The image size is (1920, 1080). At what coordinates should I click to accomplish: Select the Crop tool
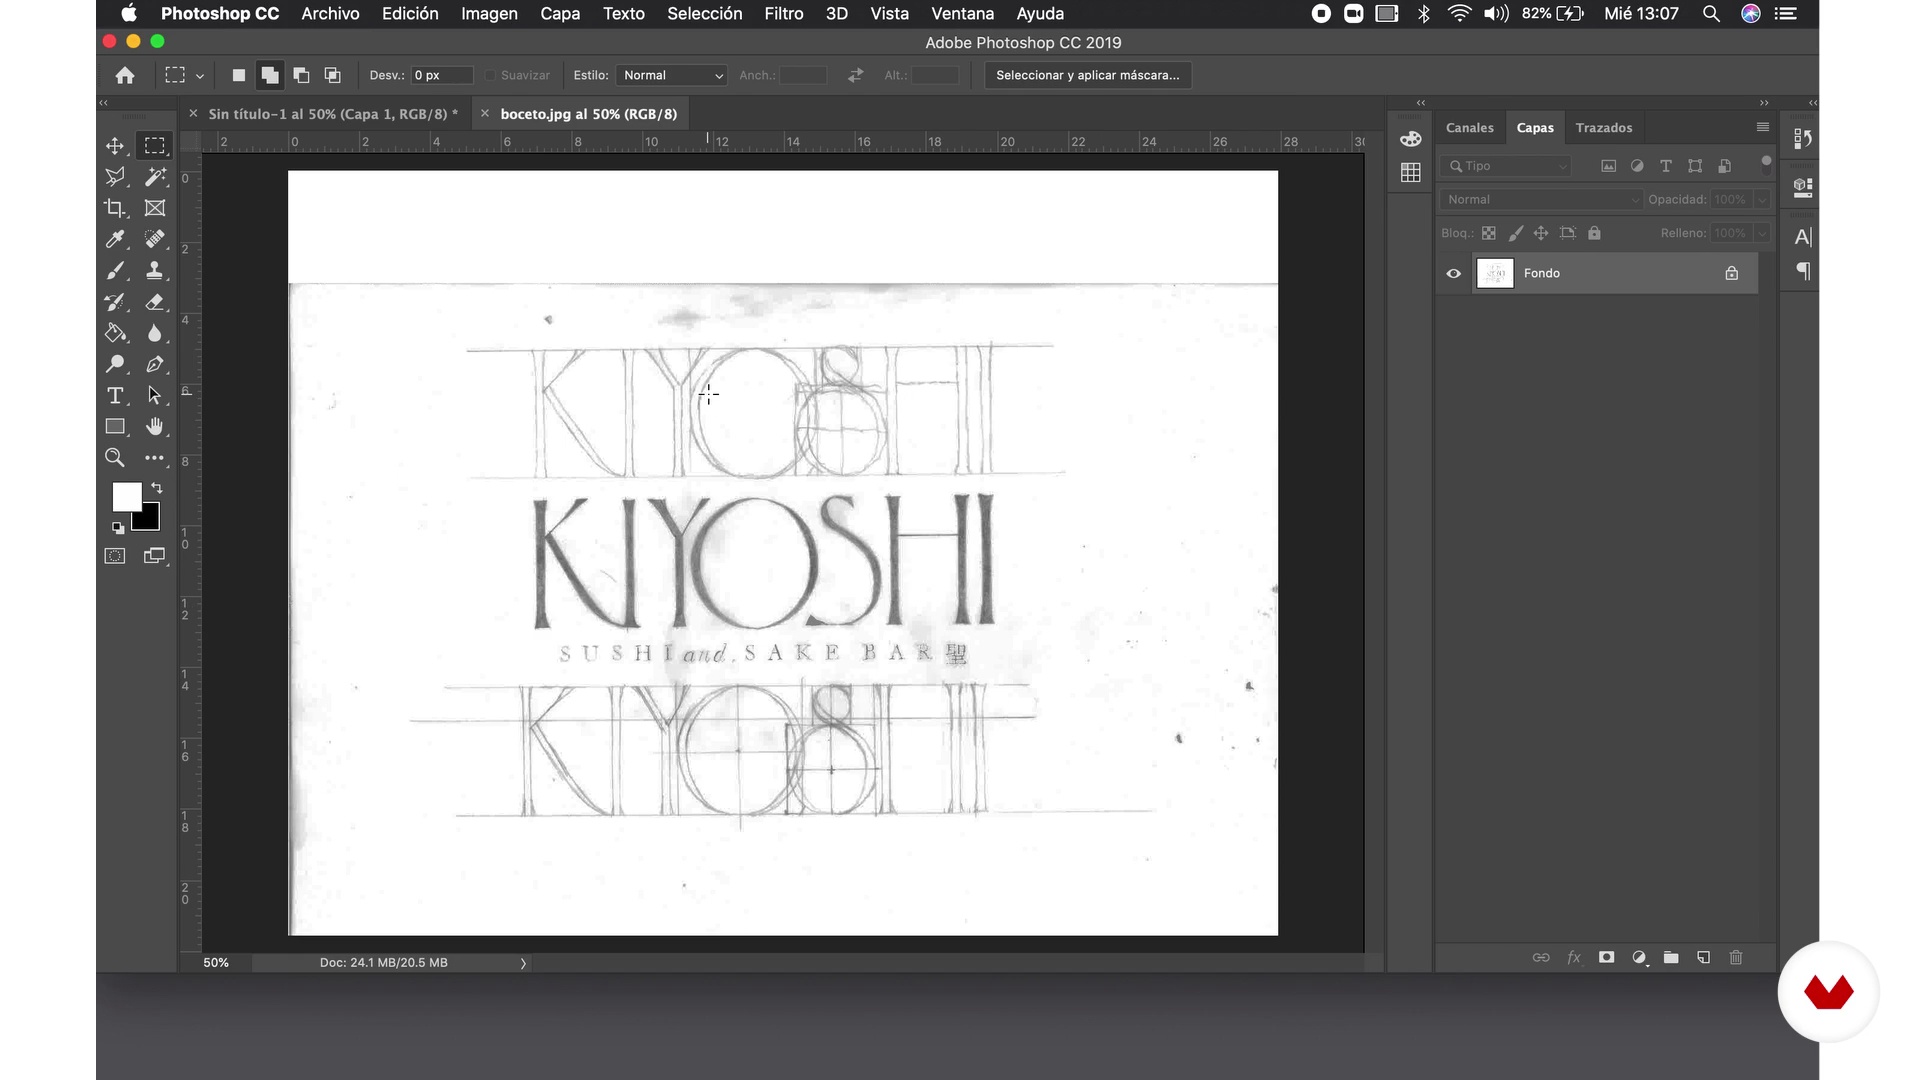[x=115, y=208]
